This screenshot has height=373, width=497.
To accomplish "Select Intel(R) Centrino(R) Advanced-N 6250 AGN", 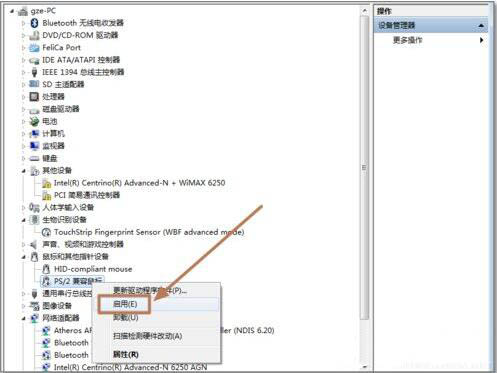I will [130, 367].
